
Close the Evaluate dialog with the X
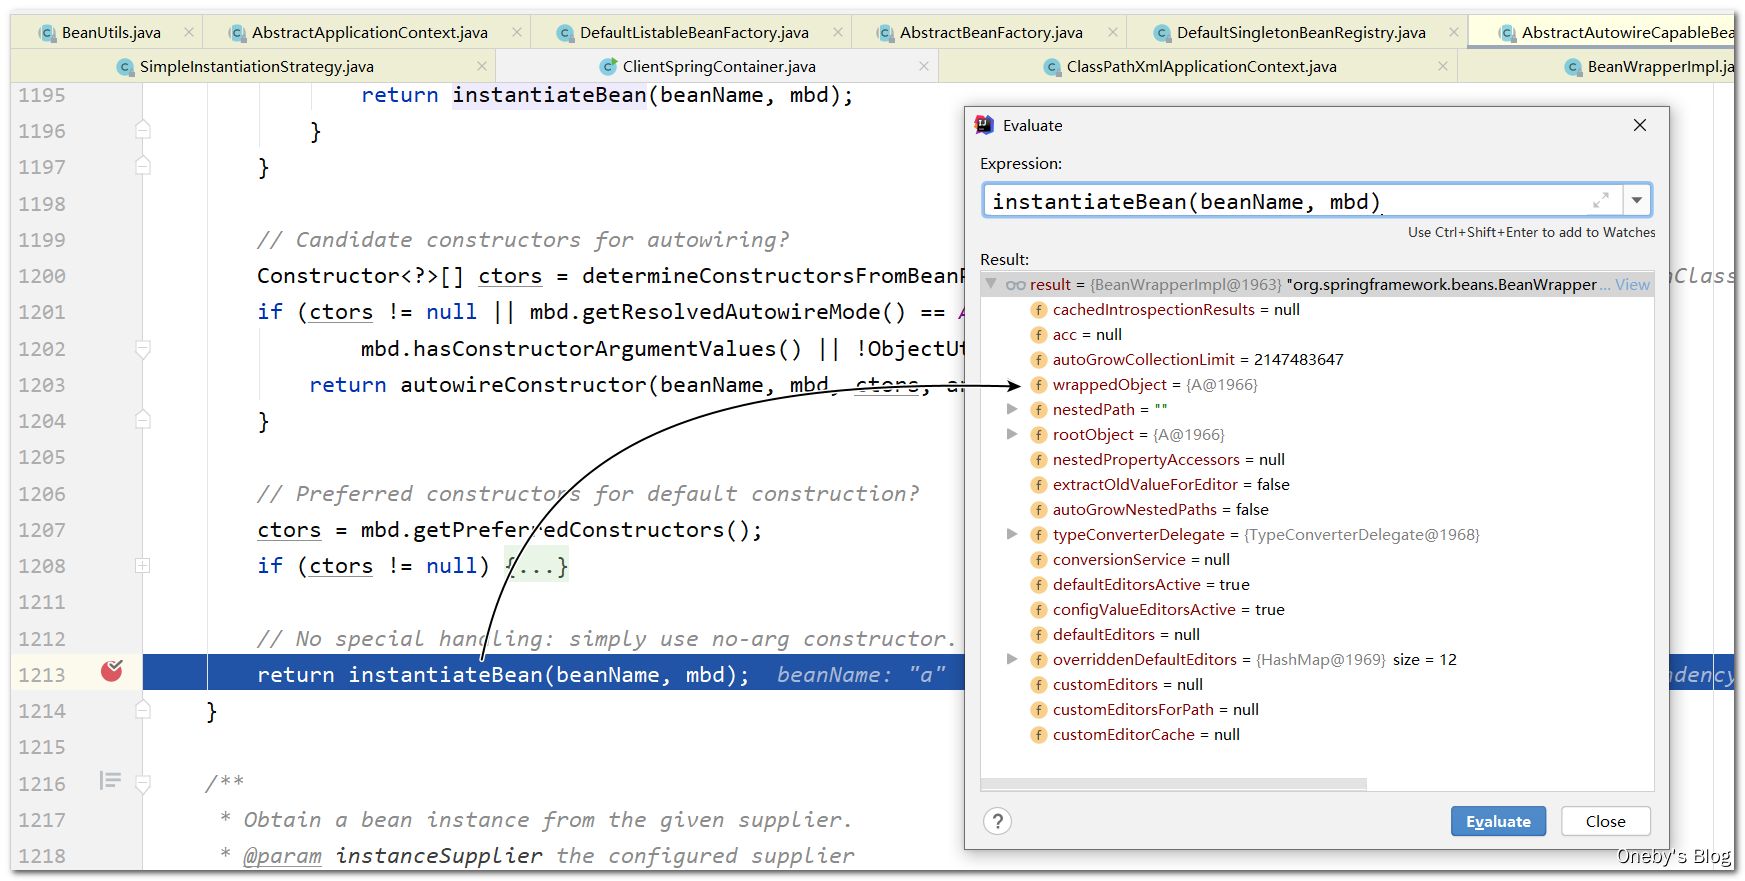pyautogui.click(x=1640, y=125)
